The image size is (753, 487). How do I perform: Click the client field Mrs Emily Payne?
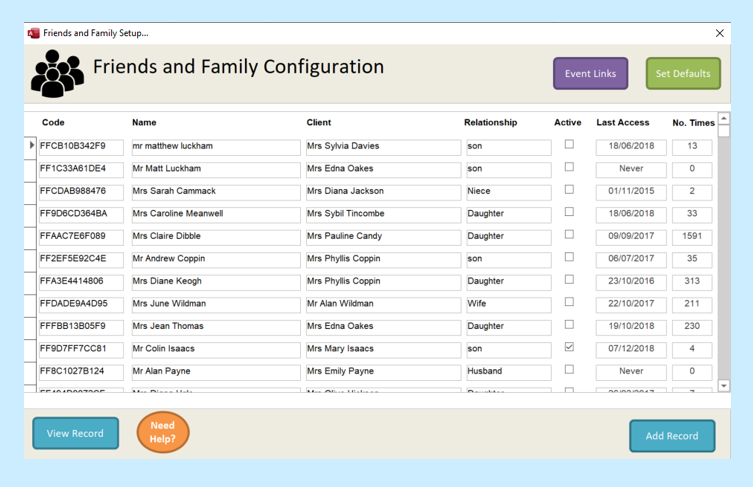pyautogui.click(x=384, y=373)
